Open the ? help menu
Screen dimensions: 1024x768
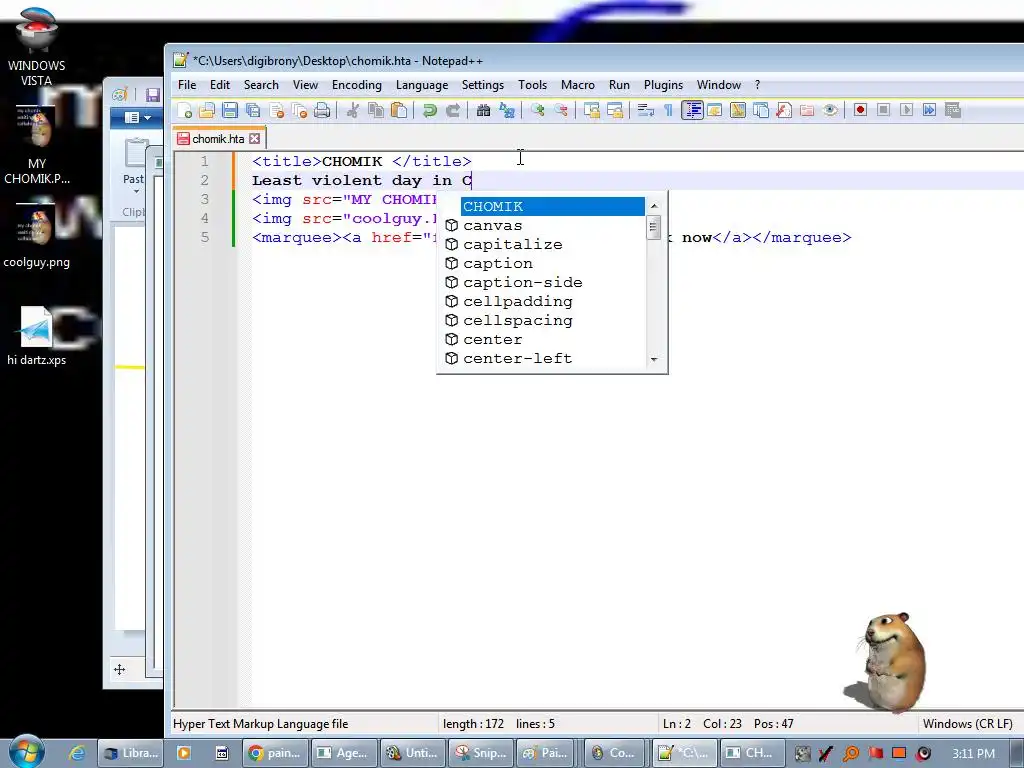(757, 85)
